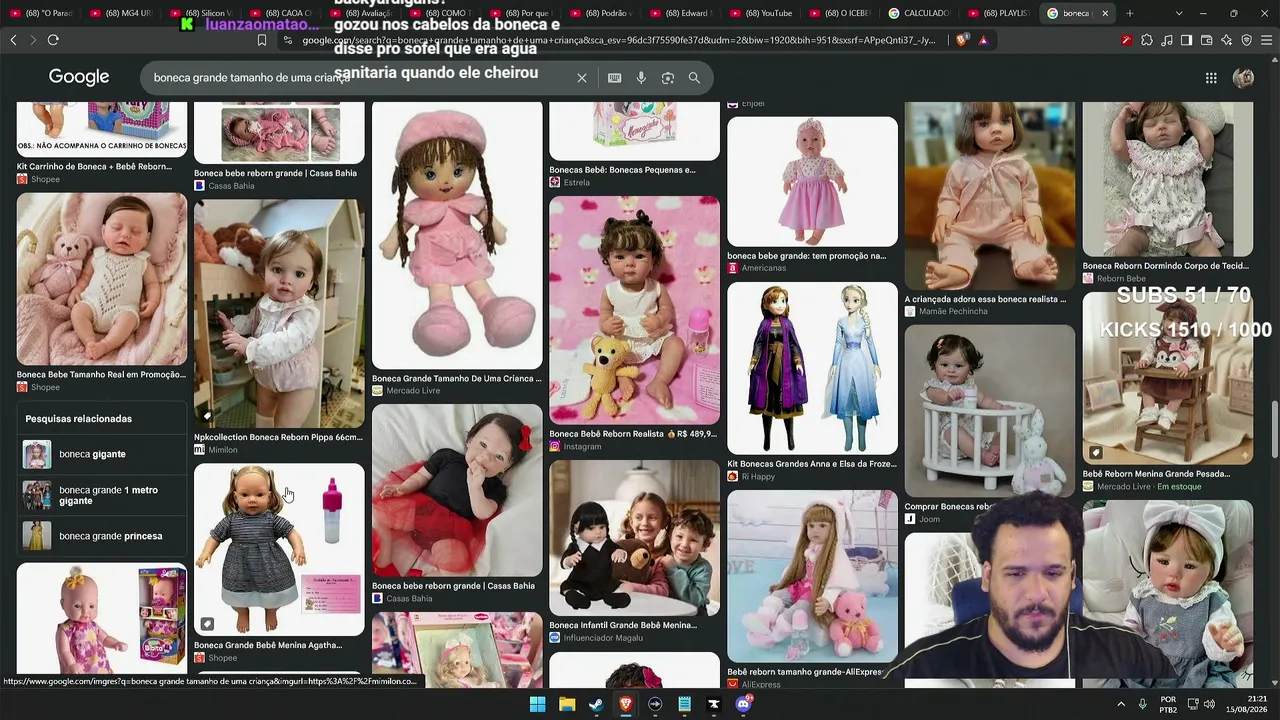Open the Brave Shields lion icon
The width and height of the screenshot is (1280, 720).
pos(962,40)
